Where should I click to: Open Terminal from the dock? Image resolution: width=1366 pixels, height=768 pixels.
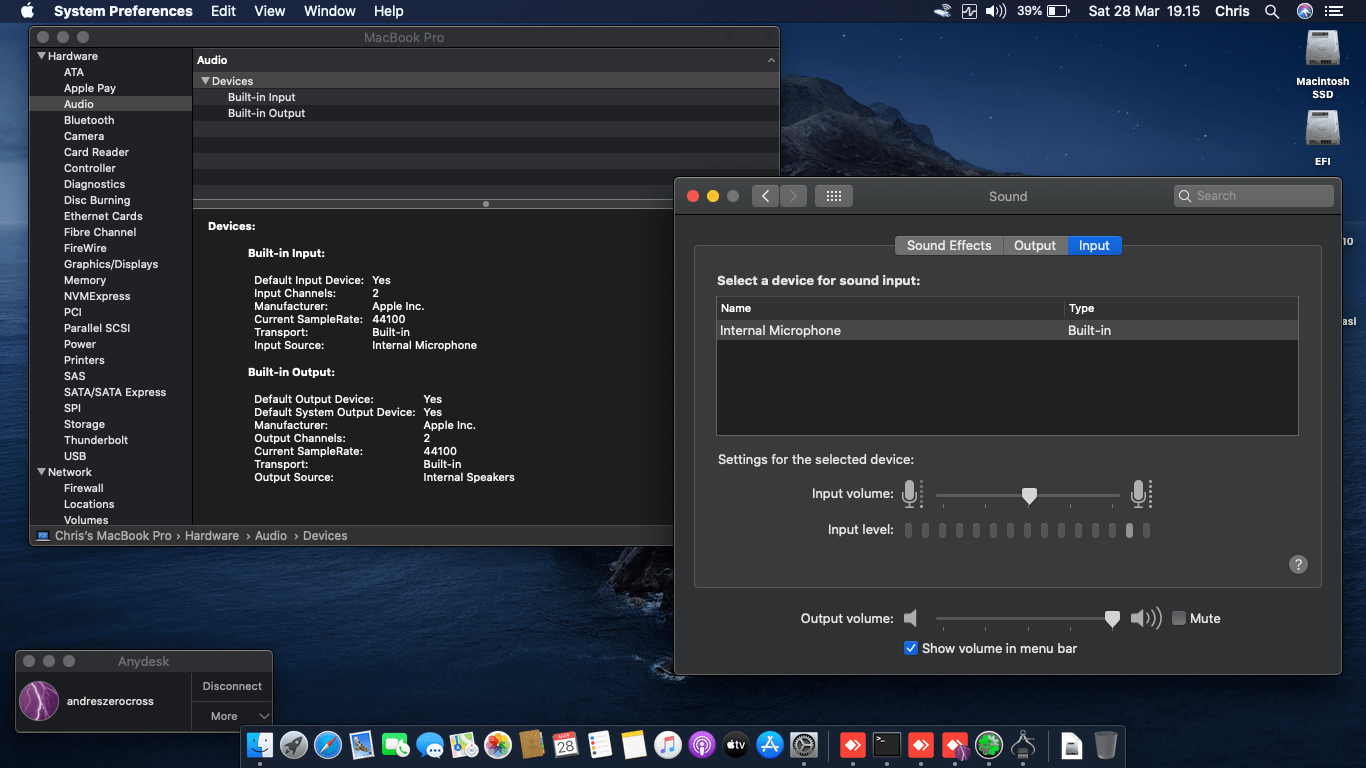click(x=886, y=745)
